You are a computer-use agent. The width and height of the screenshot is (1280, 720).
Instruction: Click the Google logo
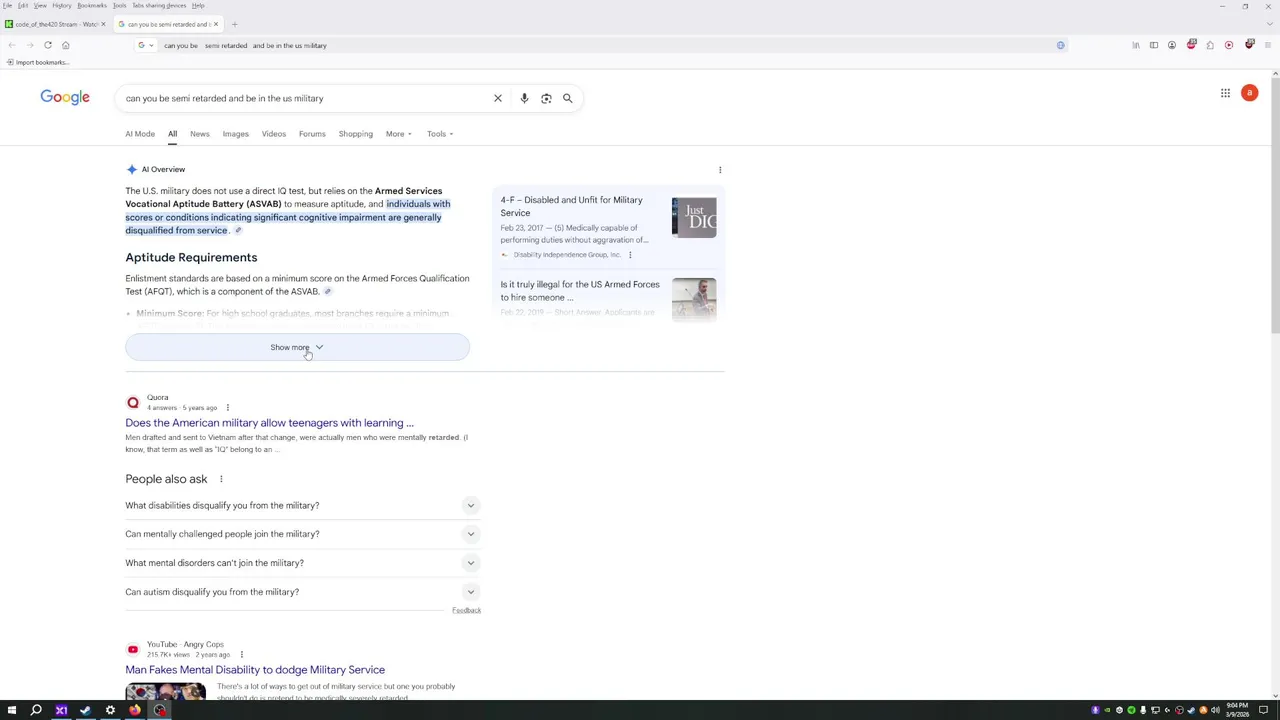(65, 97)
